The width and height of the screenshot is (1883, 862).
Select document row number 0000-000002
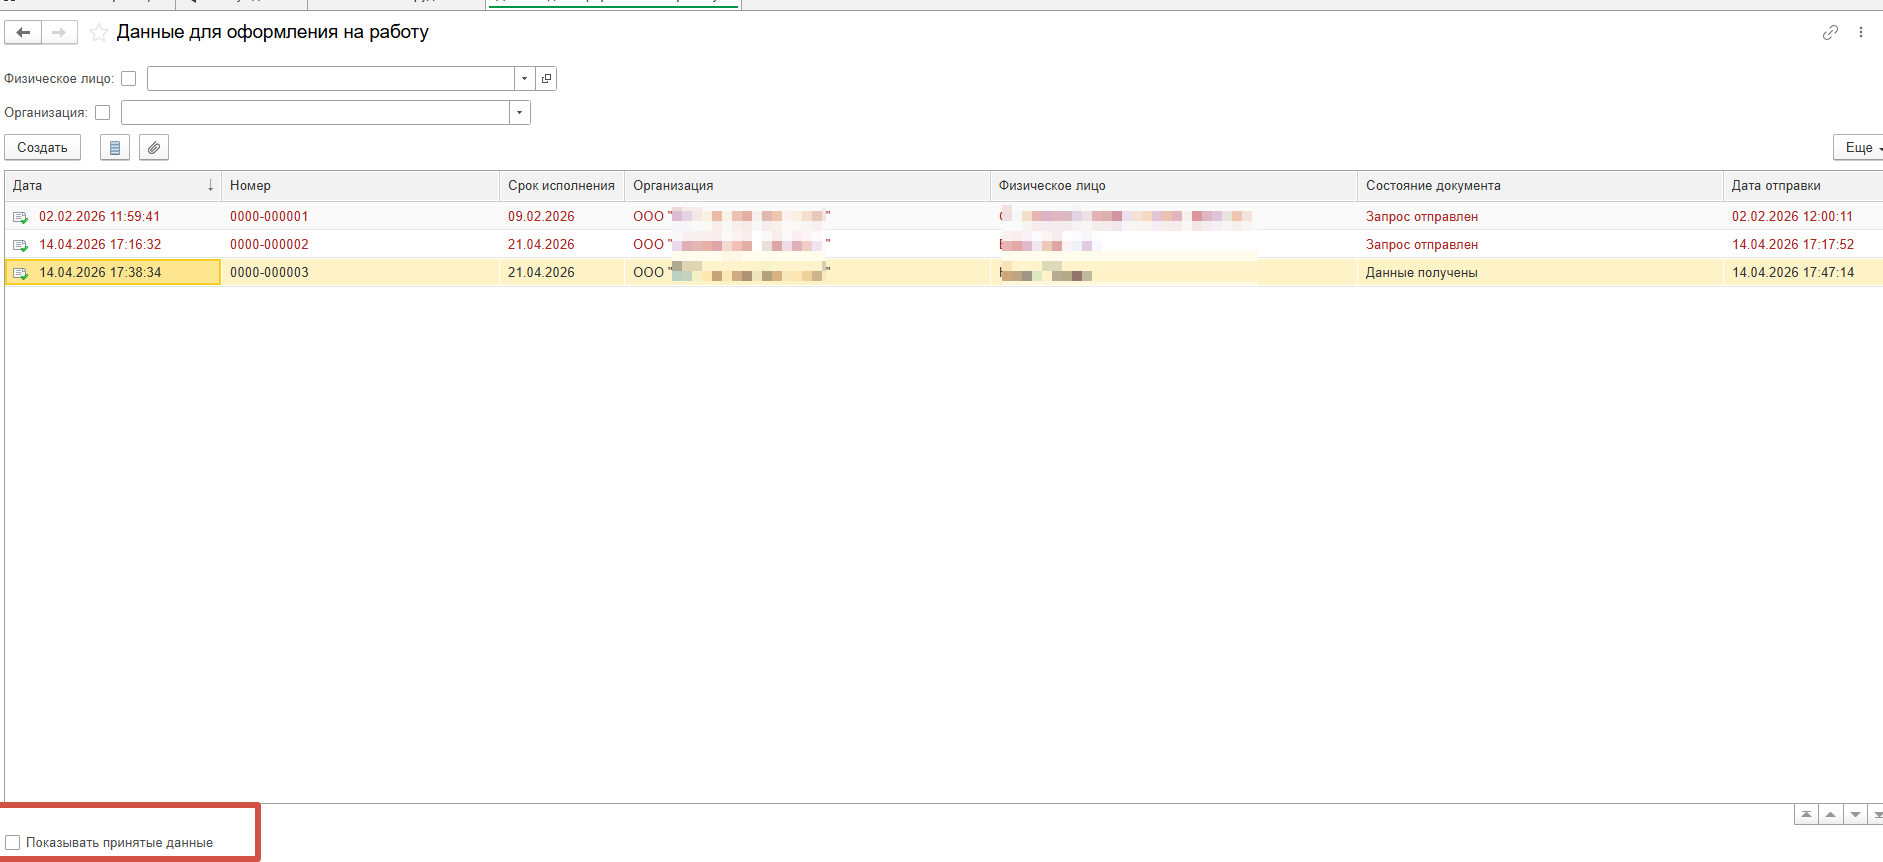269,245
